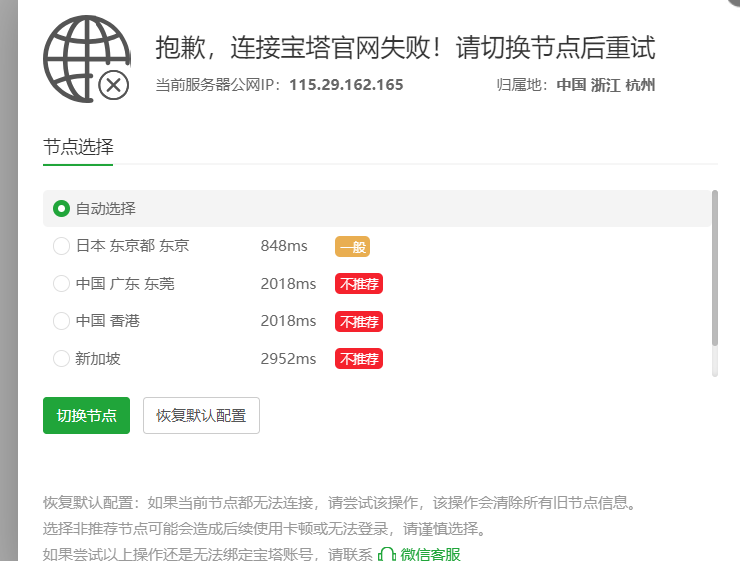Click the IP address 115.29.162.165
Viewport: 740px width, 561px height.
click(346, 85)
